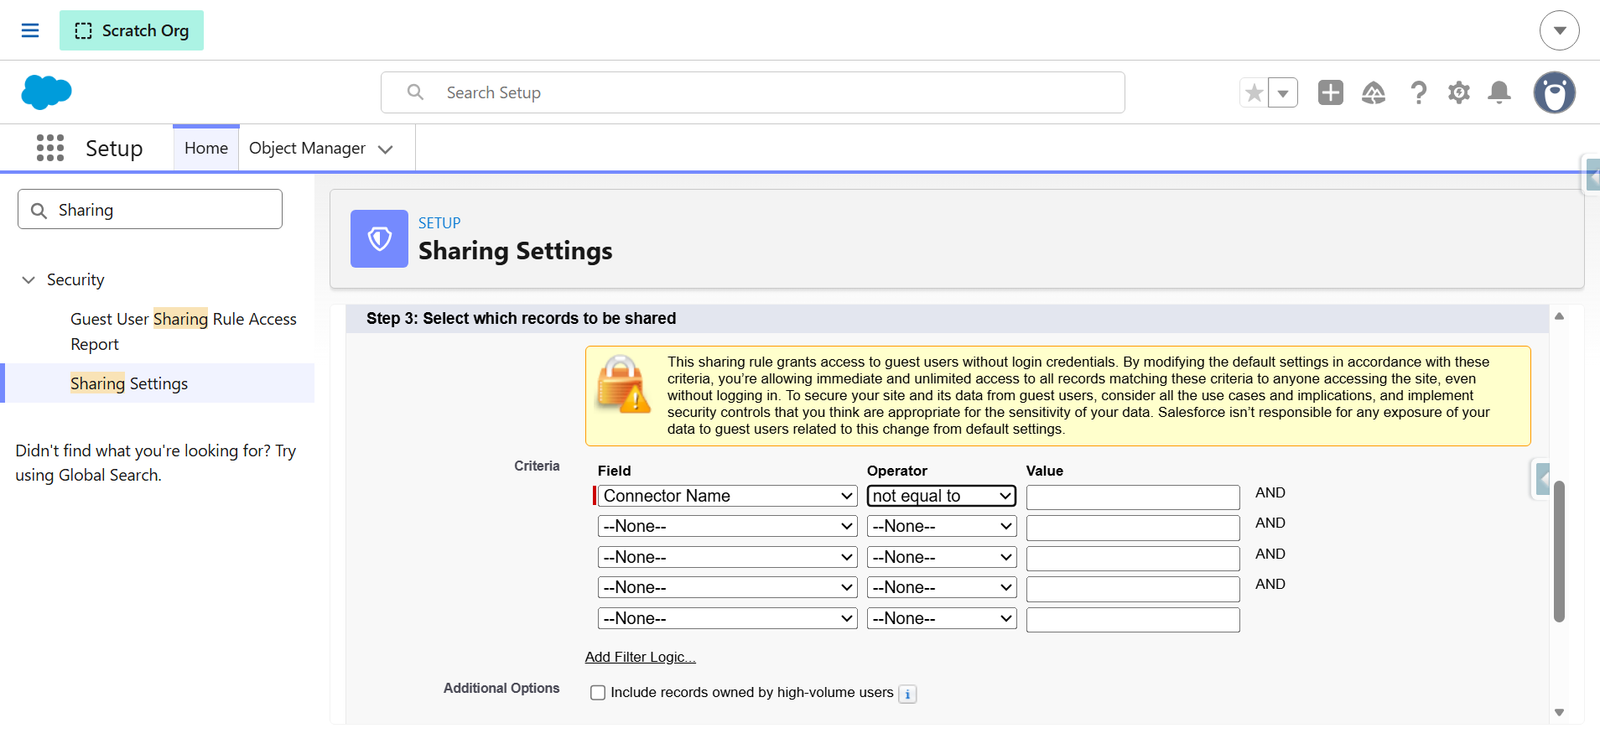Click the SETUP breadcrumb text
The height and width of the screenshot is (740, 1600).
[x=439, y=223]
